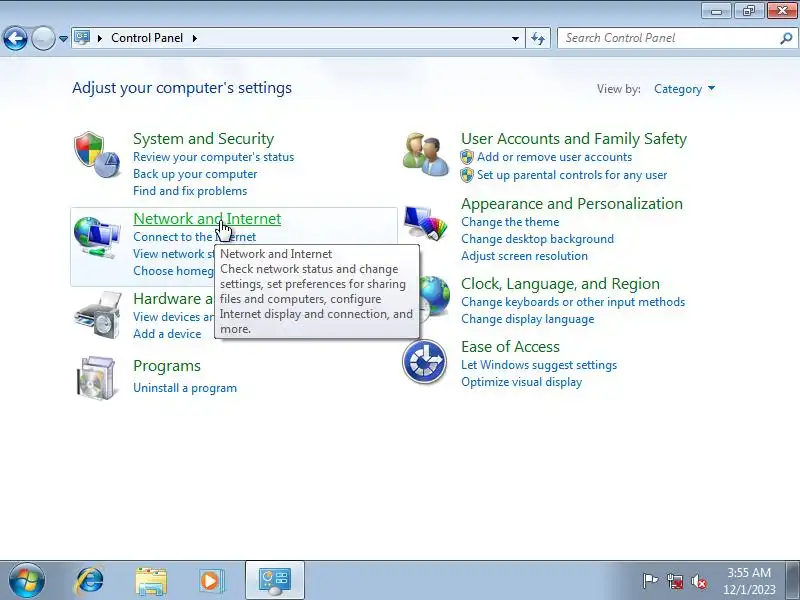Click Add or remove user accounts
Screen dimensions: 800x600
click(554, 157)
